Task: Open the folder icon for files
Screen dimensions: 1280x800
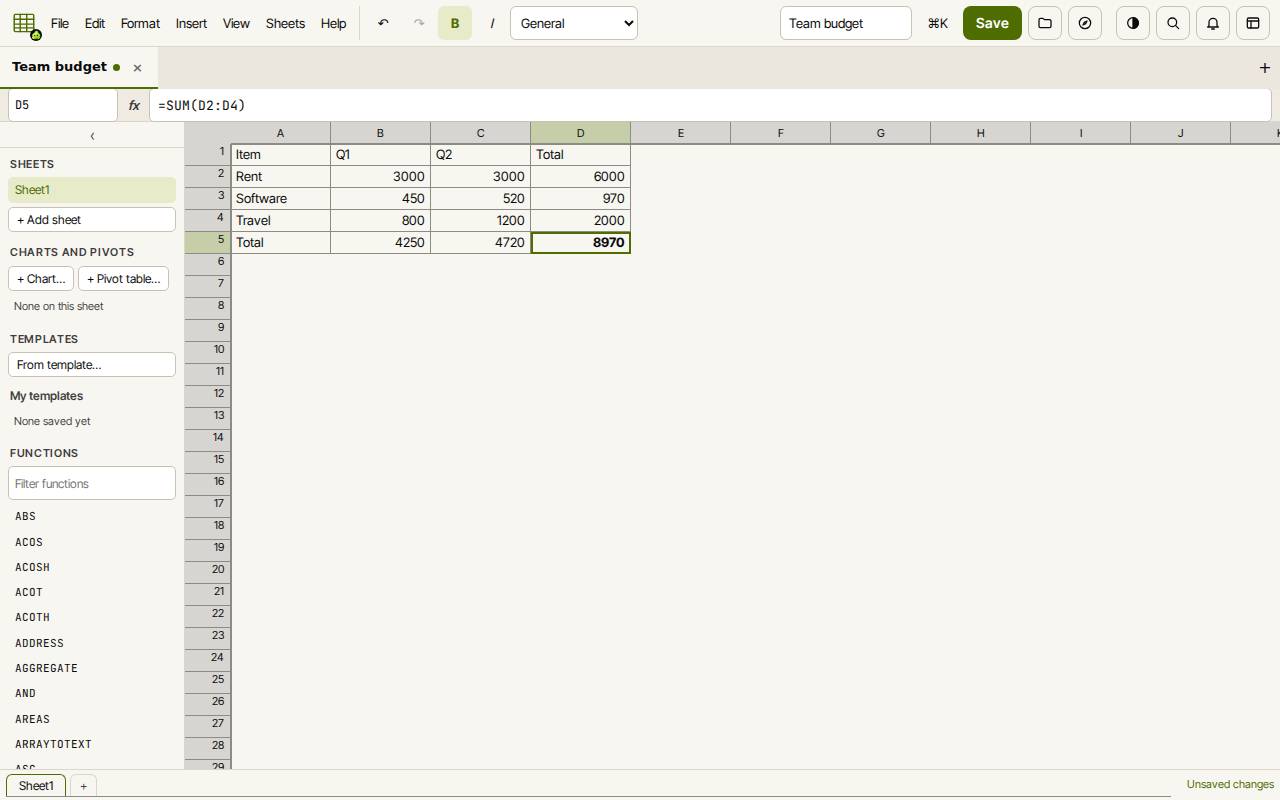Action: pyautogui.click(x=1045, y=23)
